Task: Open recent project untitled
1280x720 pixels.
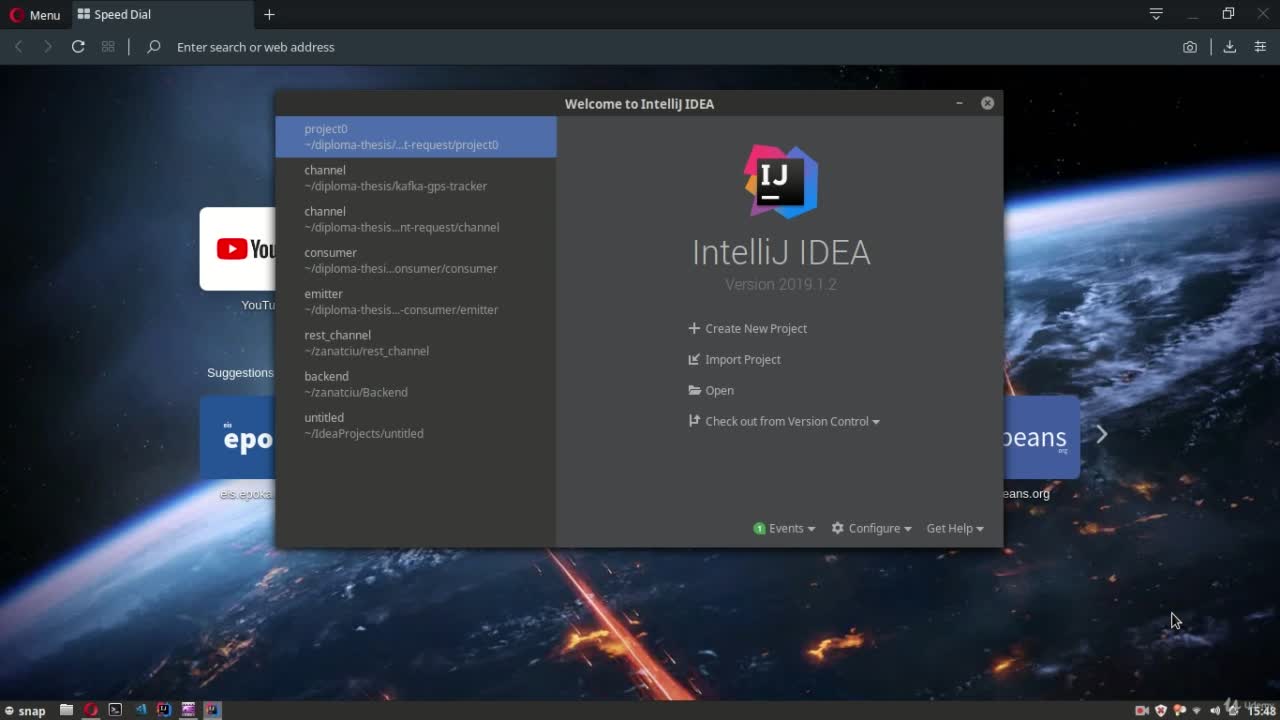Action: [416, 425]
